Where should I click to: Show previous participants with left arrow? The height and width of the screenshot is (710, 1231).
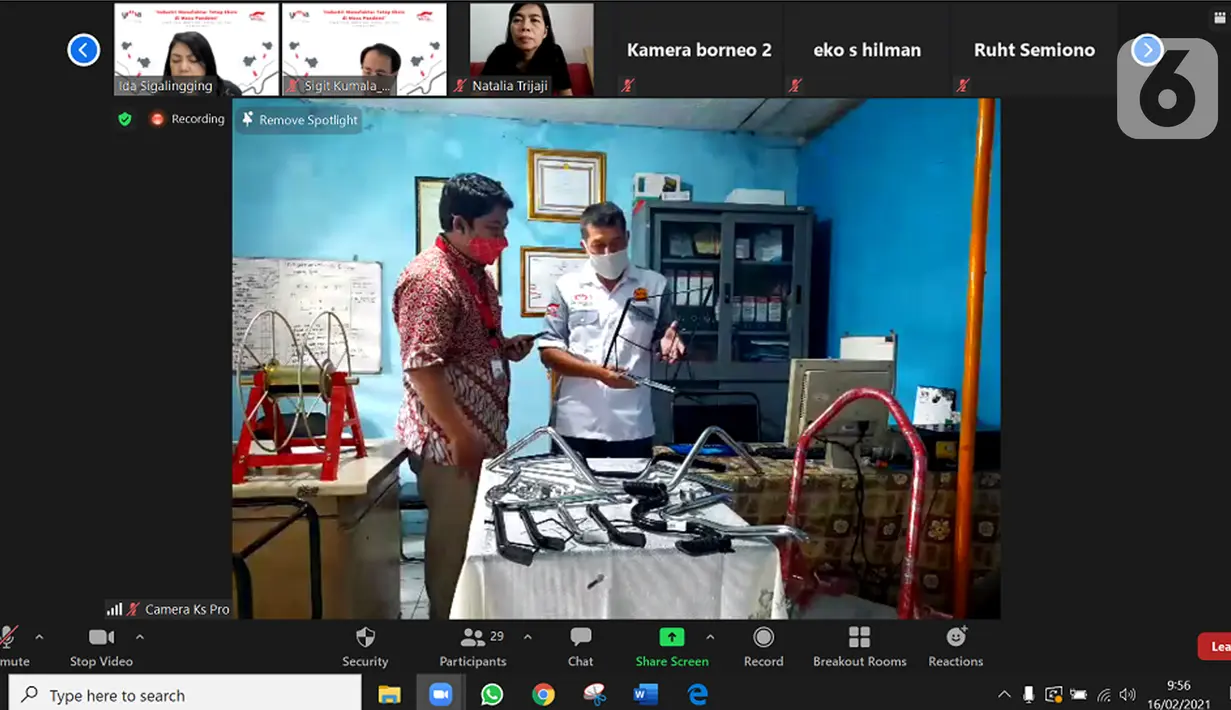83,49
